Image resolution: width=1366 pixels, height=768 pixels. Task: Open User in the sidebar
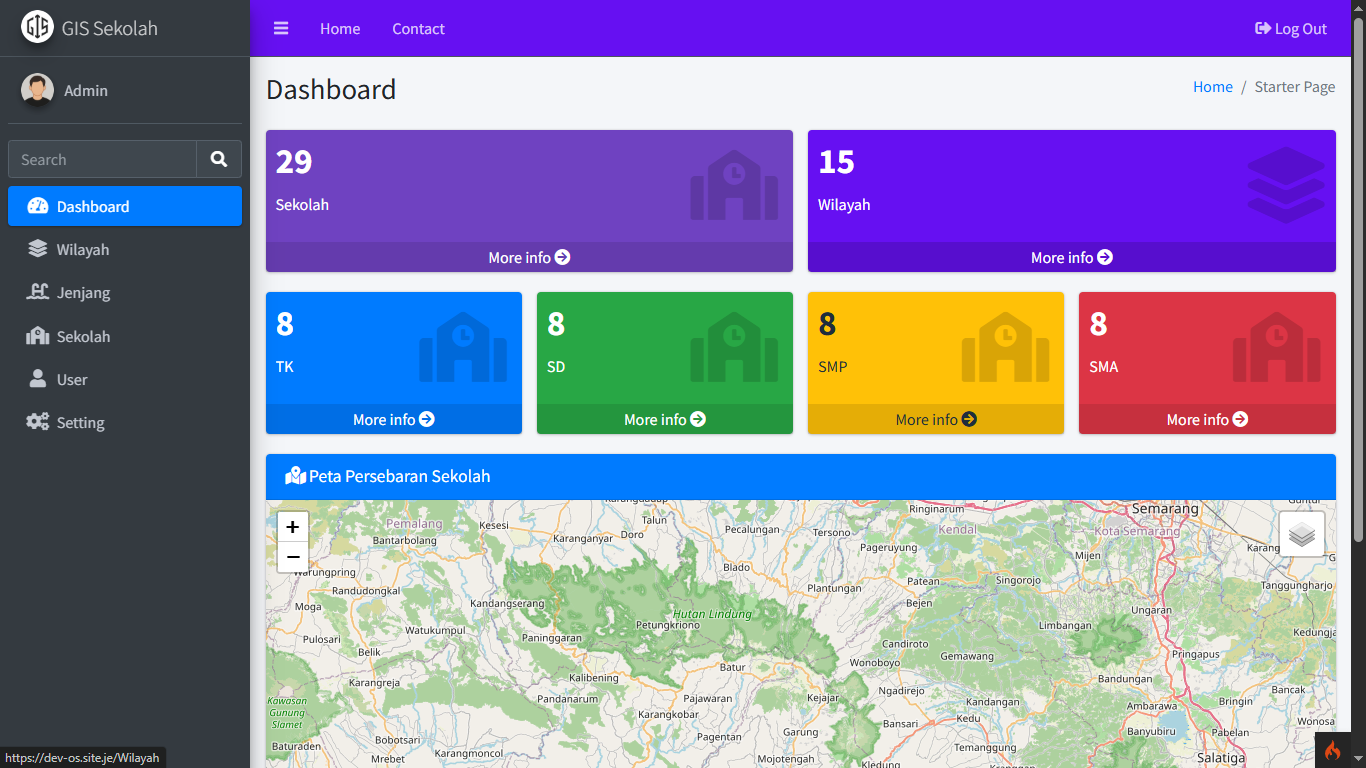(x=125, y=379)
